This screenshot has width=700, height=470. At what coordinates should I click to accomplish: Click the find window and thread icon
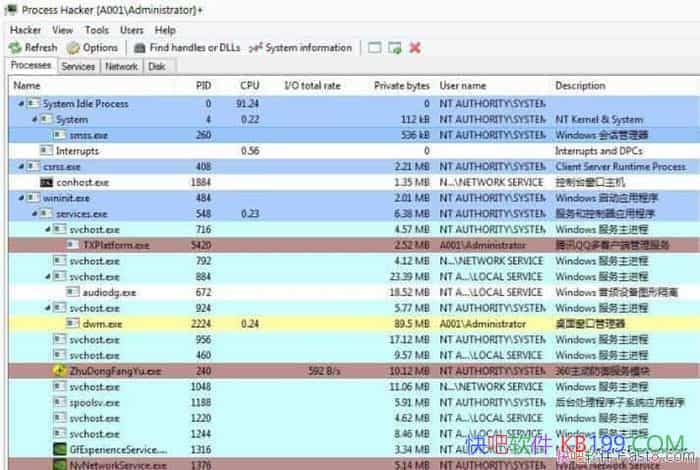[x=395, y=48]
